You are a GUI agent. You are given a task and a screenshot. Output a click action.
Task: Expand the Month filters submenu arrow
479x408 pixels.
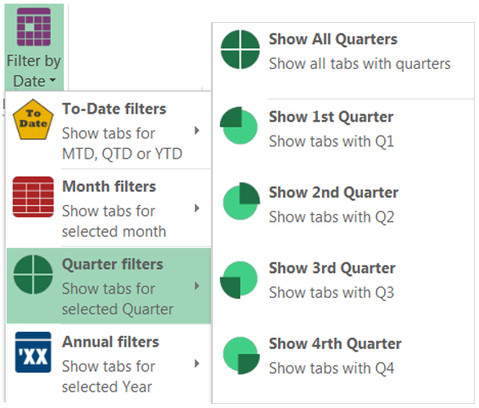197,208
